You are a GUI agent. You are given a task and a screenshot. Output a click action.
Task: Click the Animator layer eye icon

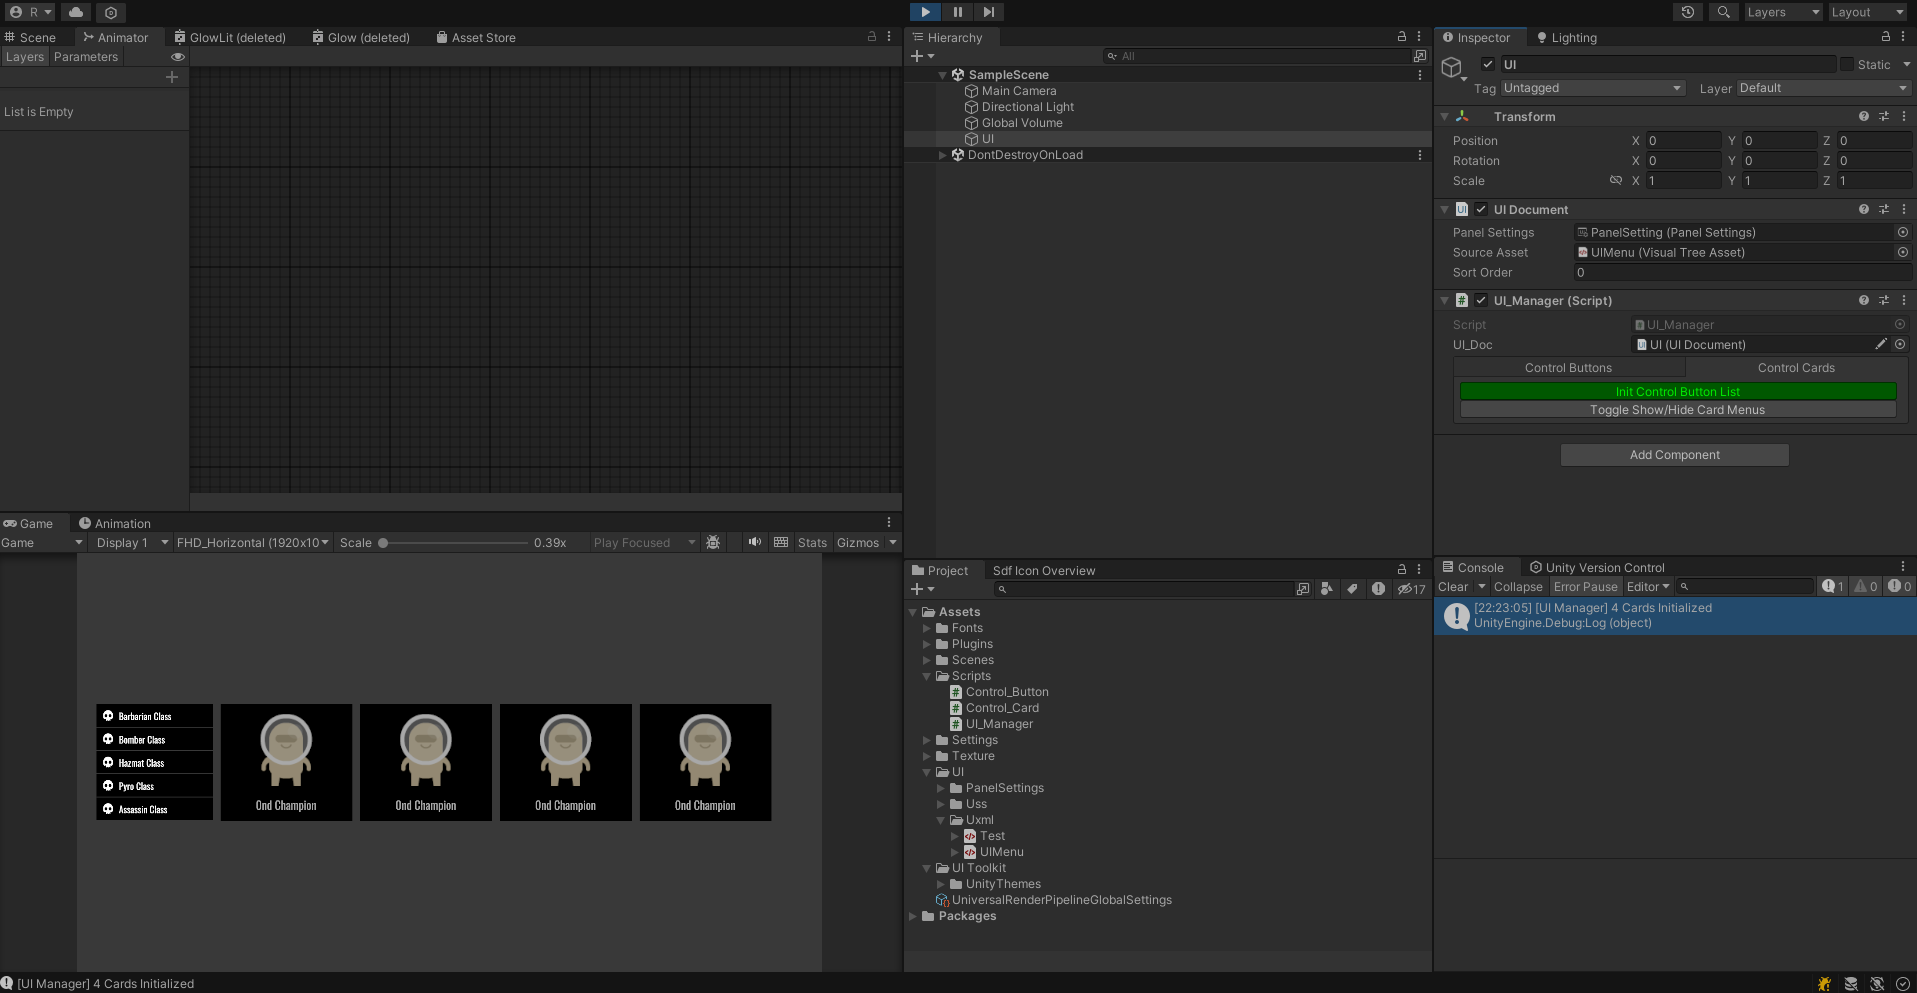click(x=178, y=57)
